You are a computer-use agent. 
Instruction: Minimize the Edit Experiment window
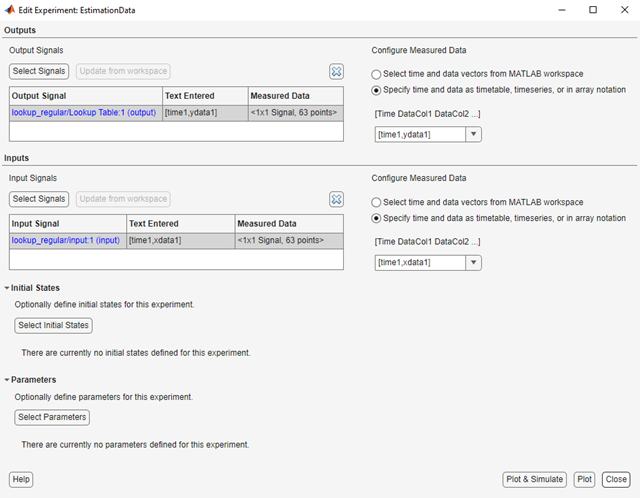pos(562,10)
